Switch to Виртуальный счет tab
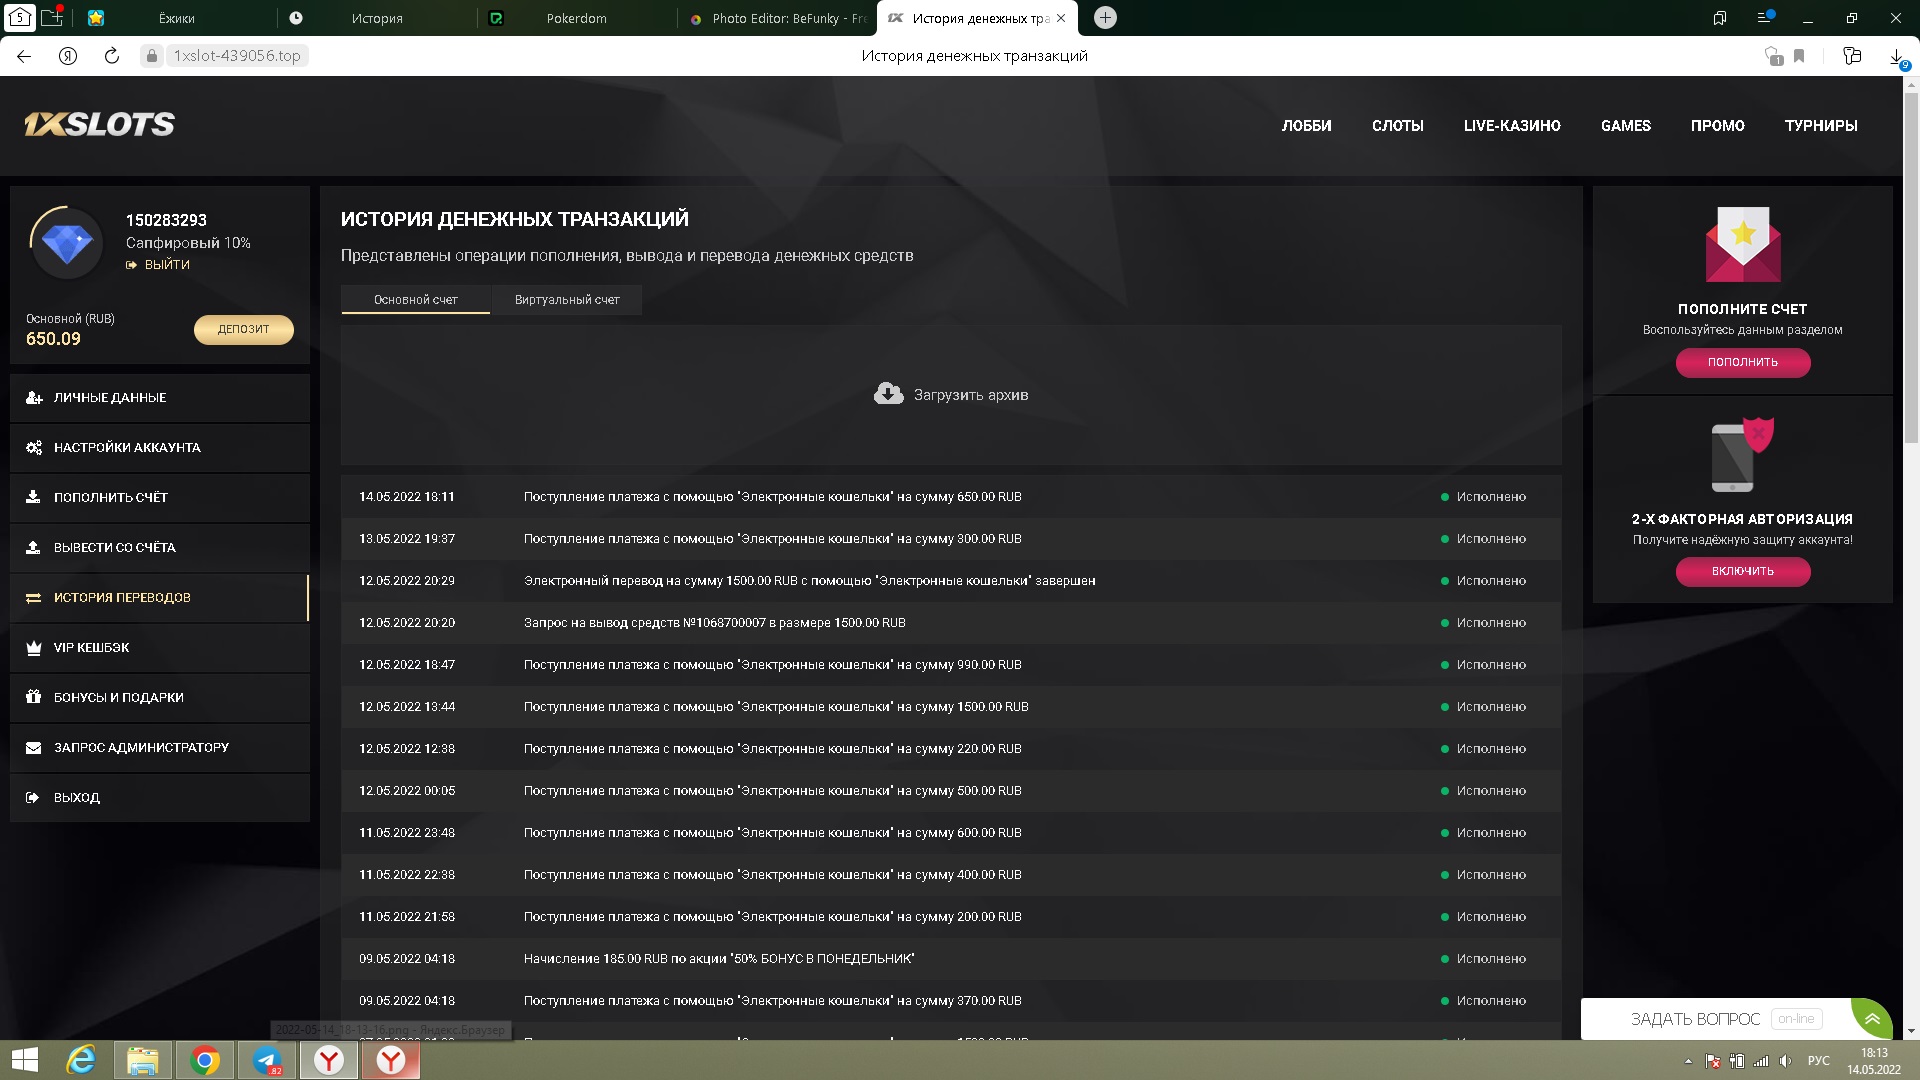Viewport: 1920px width, 1080px height. click(567, 300)
